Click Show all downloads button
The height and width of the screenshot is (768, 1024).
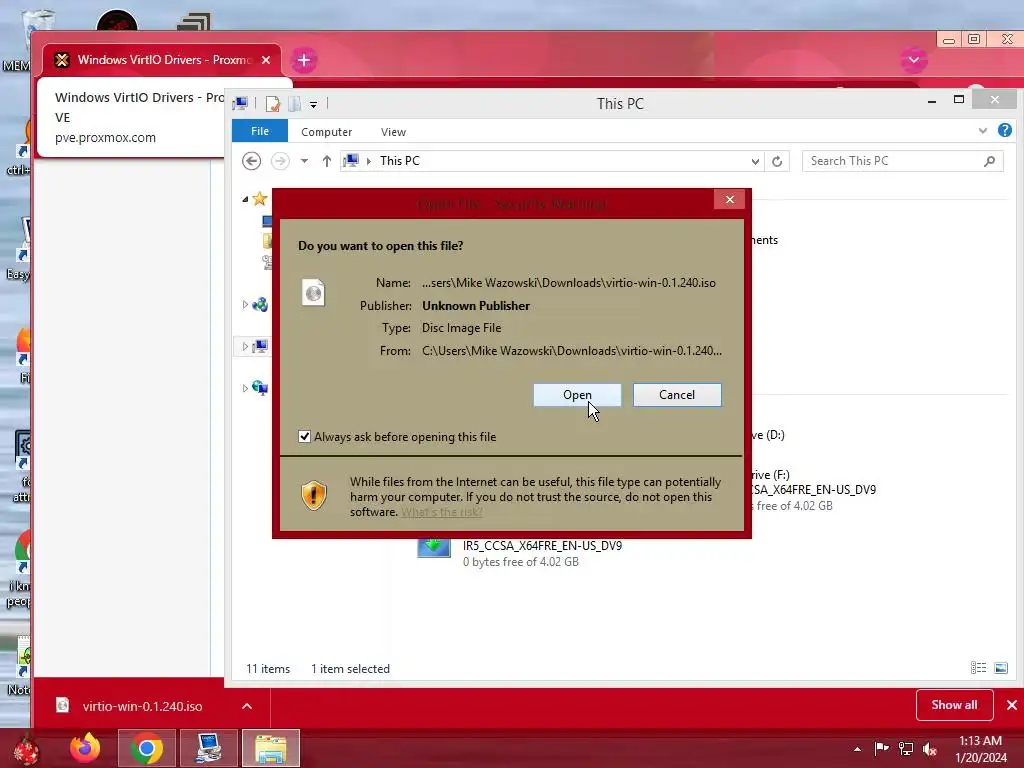point(954,705)
